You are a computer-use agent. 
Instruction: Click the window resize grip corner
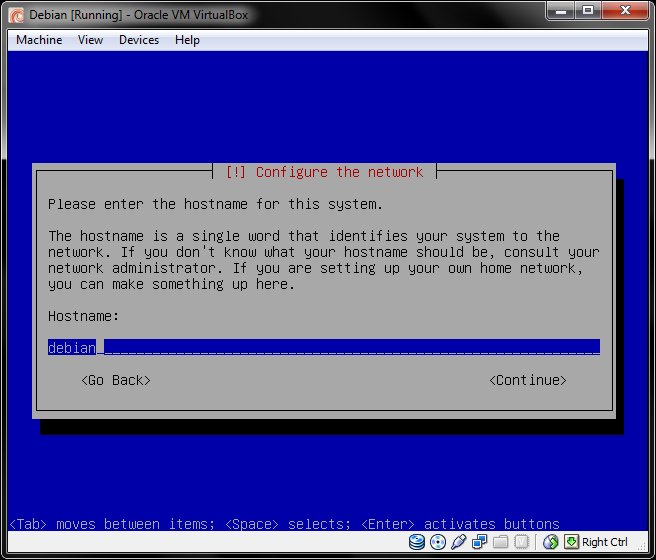tap(642, 545)
